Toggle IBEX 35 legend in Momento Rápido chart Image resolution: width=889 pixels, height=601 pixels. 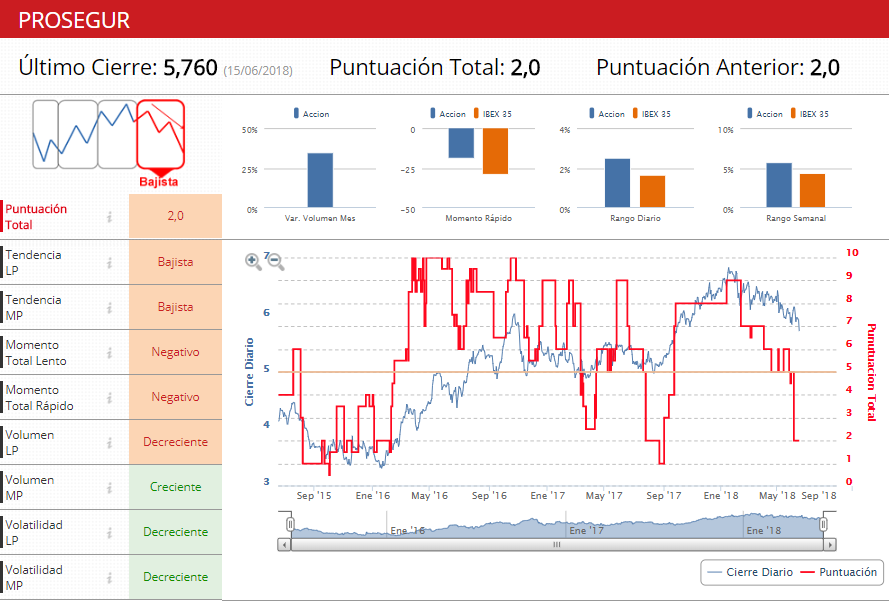[x=493, y=114]
